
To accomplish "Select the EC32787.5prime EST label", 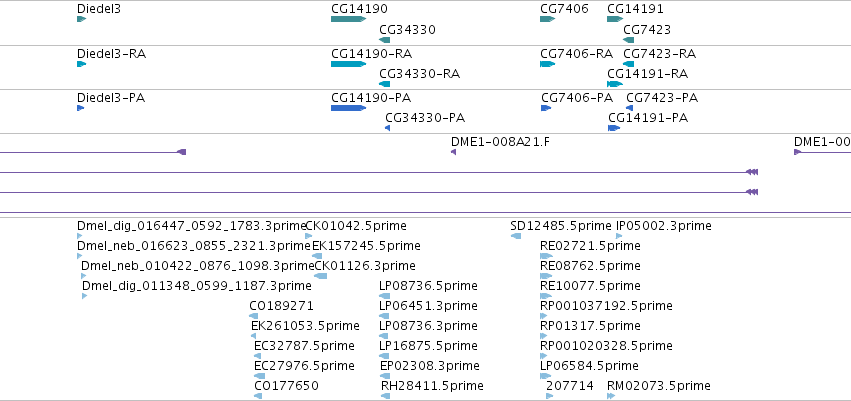I will [x=304, y=346].
